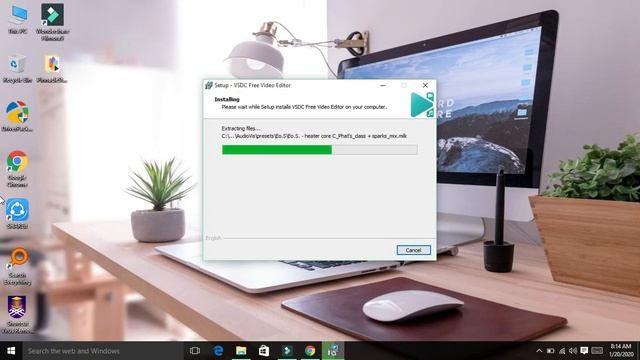Screen dimensions: 640x360
Task: Click the setup icon in the title bar
Action: [x=209, y=85]
